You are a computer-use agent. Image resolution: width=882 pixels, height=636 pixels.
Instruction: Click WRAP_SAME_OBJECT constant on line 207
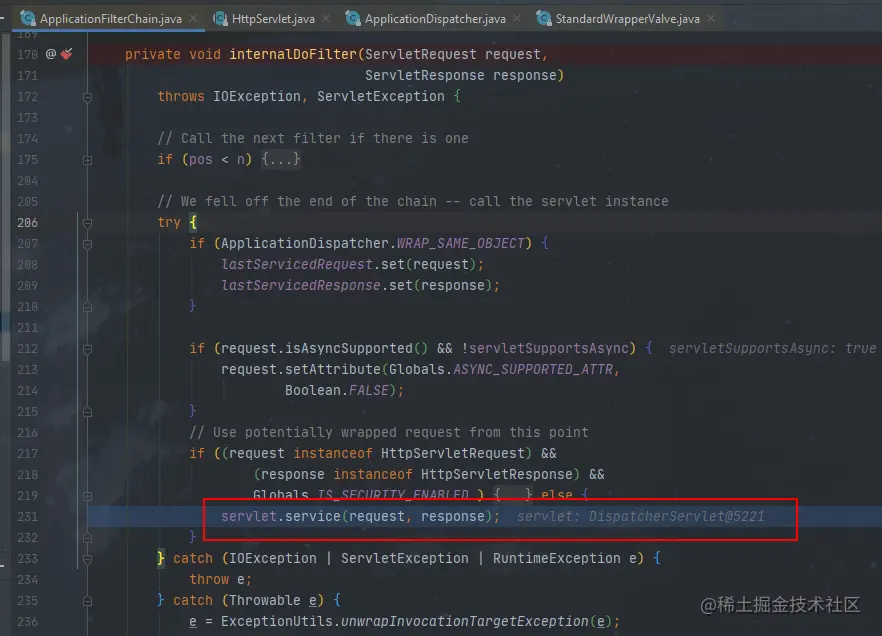461,243
